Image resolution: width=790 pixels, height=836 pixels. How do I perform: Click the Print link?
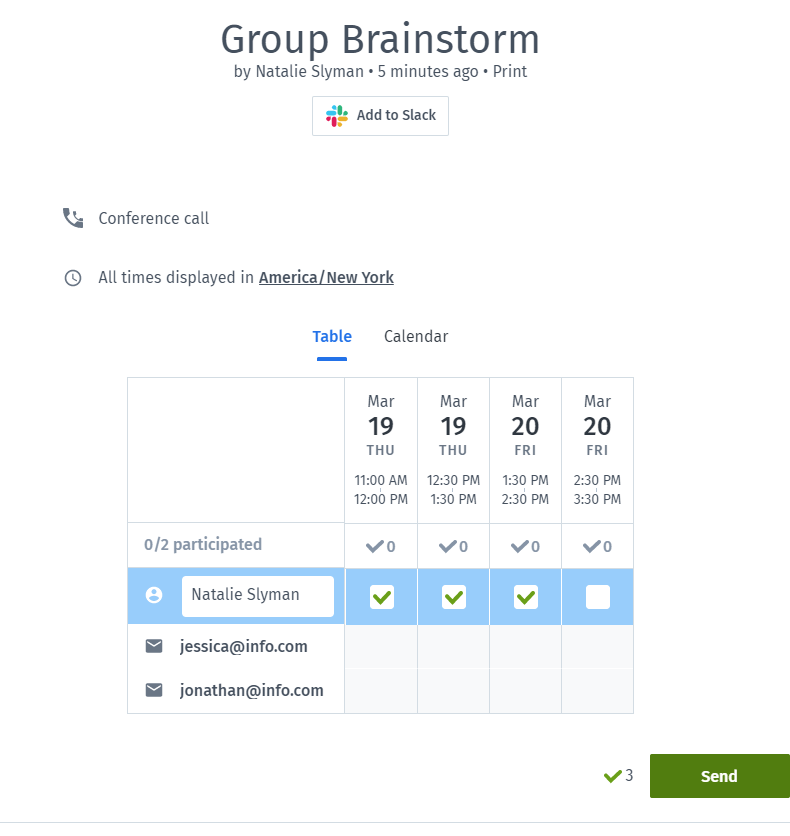[510, 71]
